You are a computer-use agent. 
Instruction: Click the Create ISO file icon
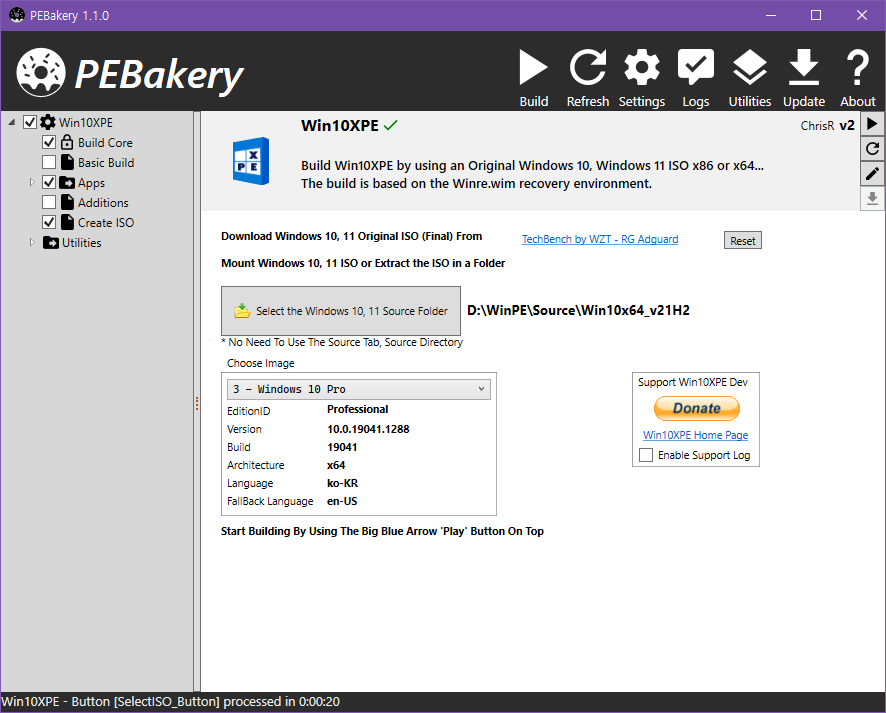pyautogui.click(x=67, y=222)
